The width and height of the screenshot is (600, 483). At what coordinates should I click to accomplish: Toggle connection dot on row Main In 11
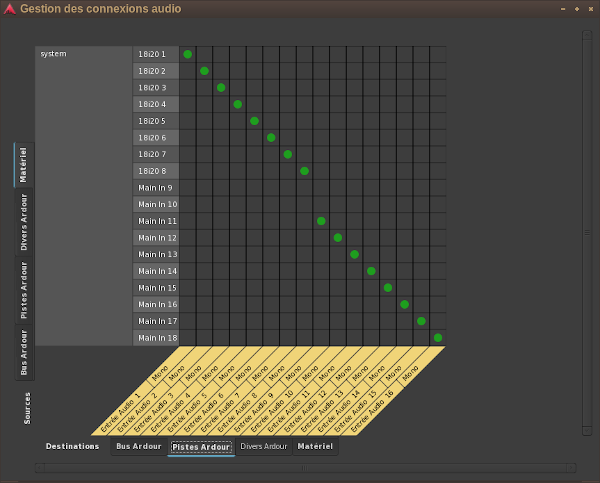[321, 221]
